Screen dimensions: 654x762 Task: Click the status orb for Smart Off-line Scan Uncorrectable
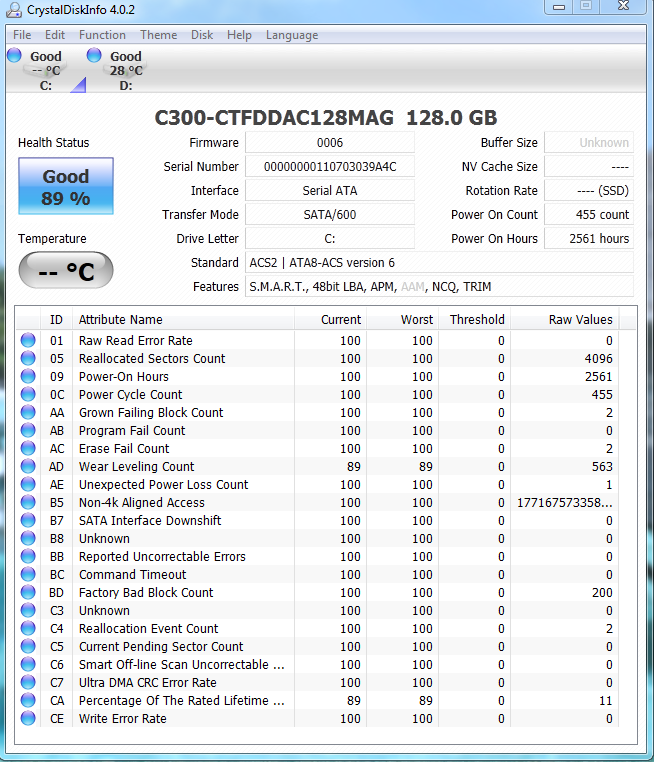tap(28, 664)
